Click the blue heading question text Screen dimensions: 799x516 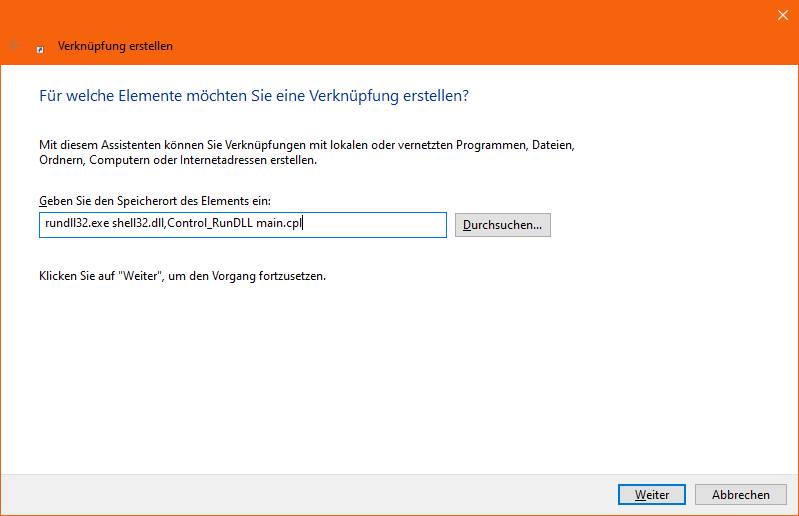coord(254,96)
